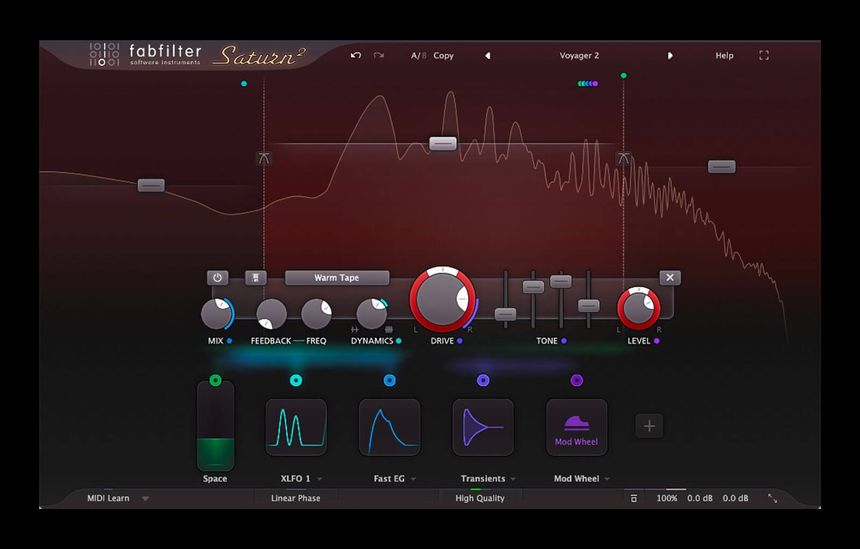Click the first TONE slider handle

pyautogui.click(x=505, y=314)
